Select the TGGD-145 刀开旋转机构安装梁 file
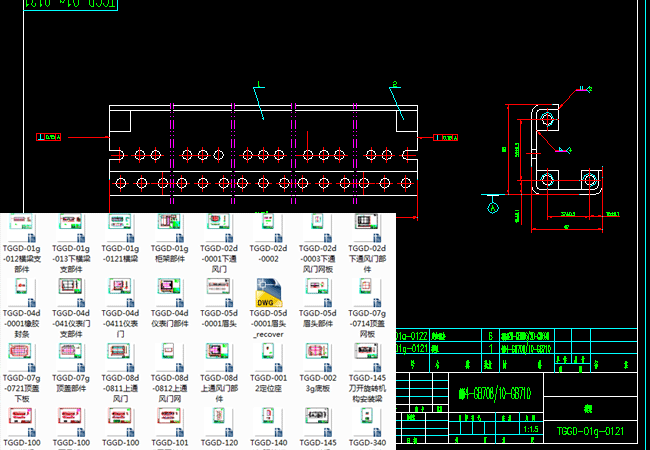The width and height of the screenshot is (650, 450). coord(371,352)
